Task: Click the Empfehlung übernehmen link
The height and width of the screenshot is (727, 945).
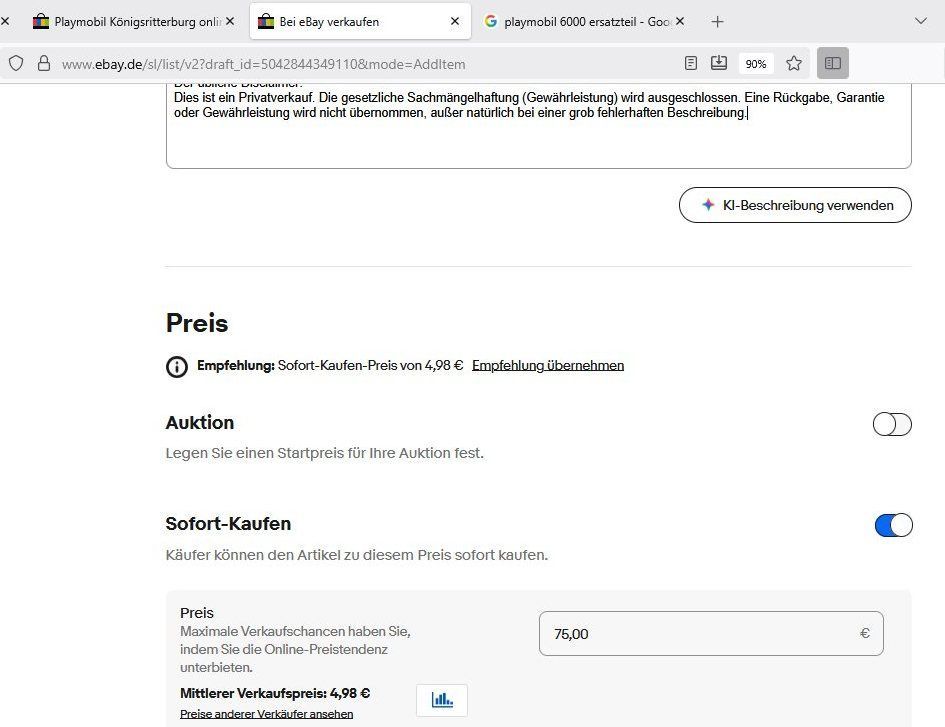Action: [548, 366]
